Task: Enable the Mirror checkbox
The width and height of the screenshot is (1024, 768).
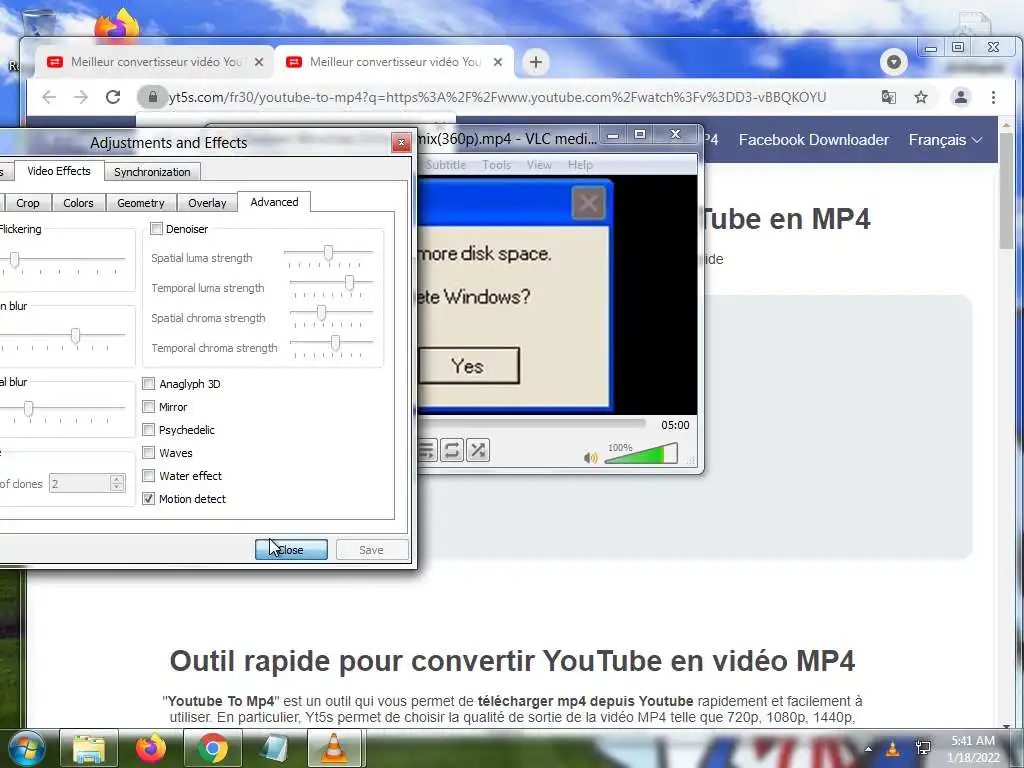Action: click(149, 407)
